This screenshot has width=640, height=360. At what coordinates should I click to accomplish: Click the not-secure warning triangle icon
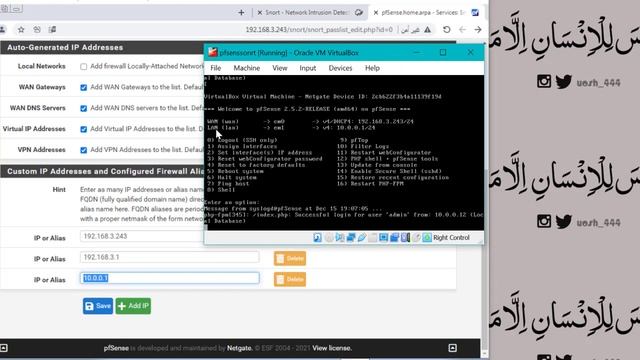pyautogui.click(x=427, y=29)
